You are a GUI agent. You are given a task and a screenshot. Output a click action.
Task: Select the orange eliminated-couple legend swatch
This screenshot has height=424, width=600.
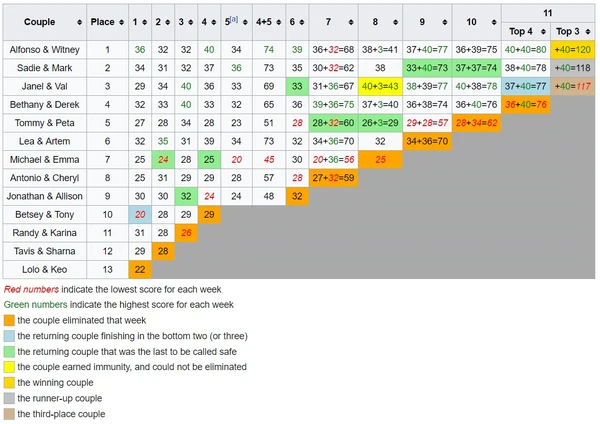(x=9, y=320)
